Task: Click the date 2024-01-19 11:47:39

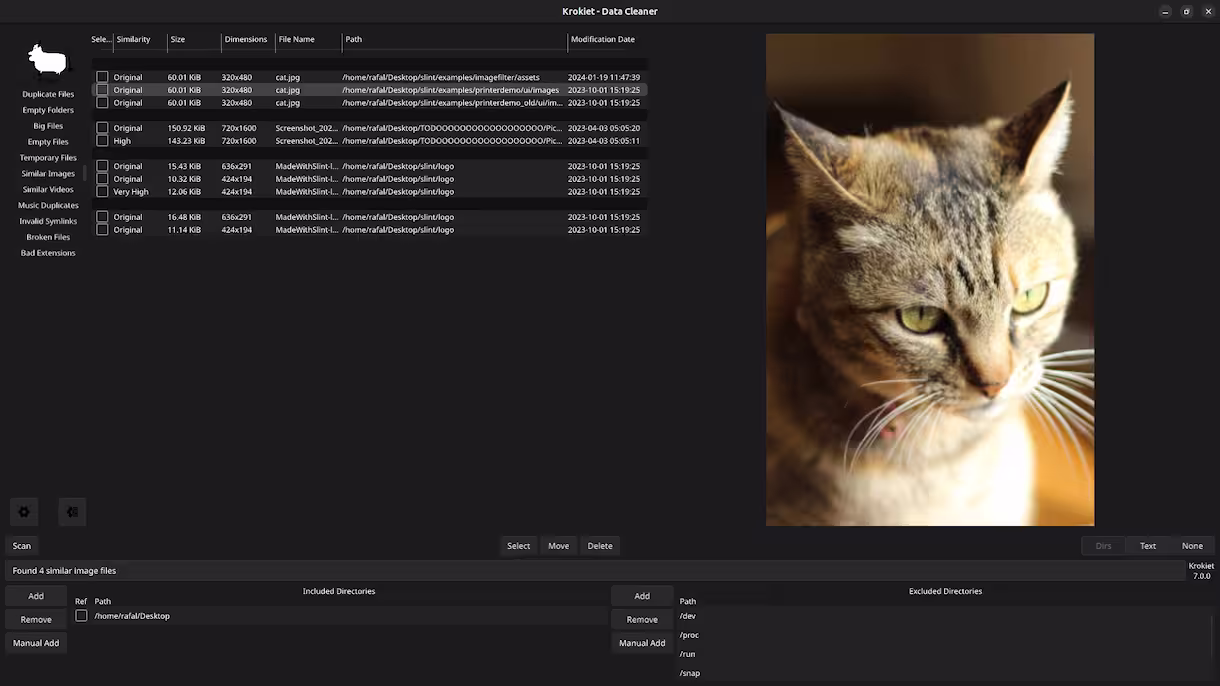Action: pos(604,77)
